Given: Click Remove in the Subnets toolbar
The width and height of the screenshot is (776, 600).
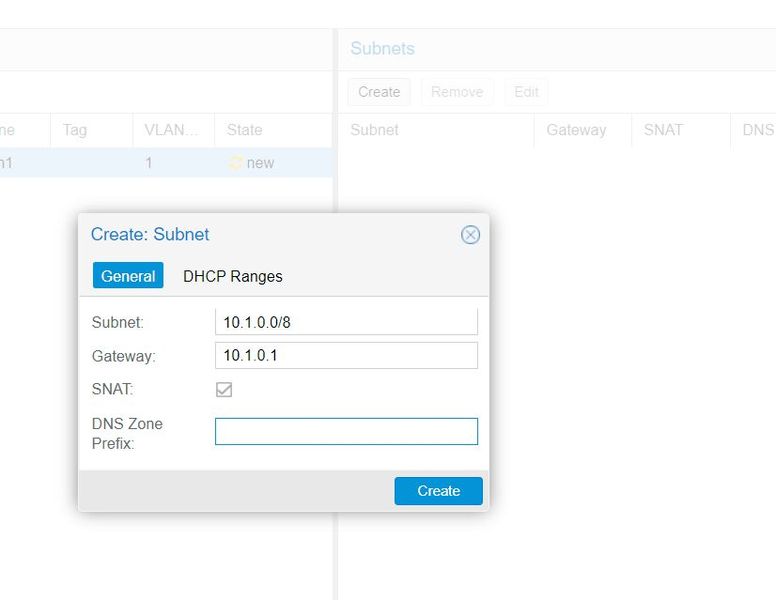Looking at the screenshot, I should pyautogui.click(x=457, y=92).
